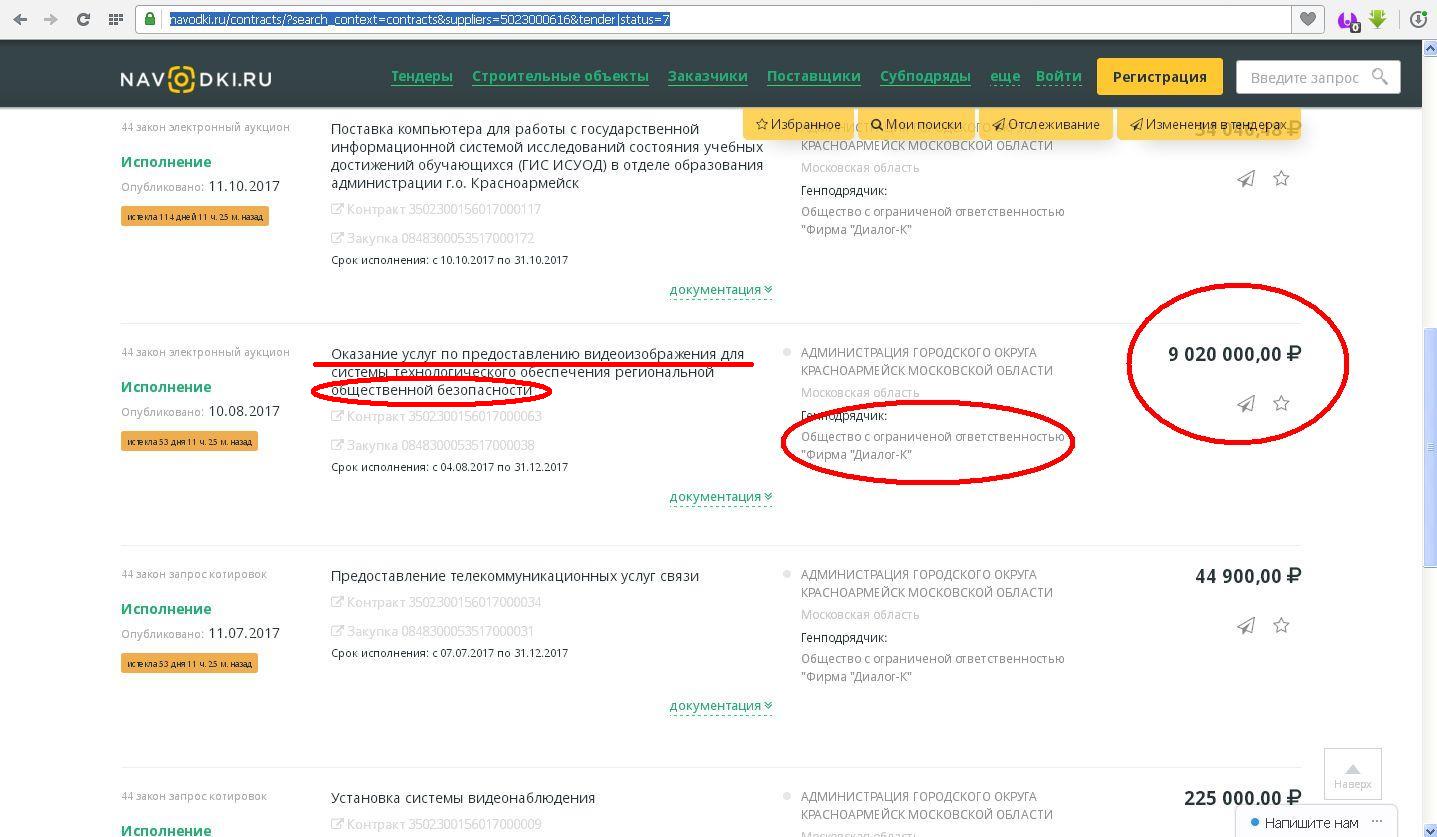Open the Мои поиски tab
Image resolution: width=1437 pixels, height=837 pixels.
point(916,125)
